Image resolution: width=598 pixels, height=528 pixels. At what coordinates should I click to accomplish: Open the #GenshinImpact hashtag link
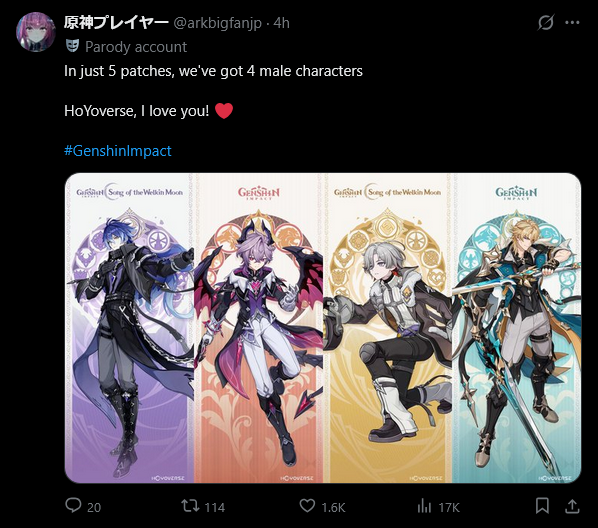coord(117,151)
